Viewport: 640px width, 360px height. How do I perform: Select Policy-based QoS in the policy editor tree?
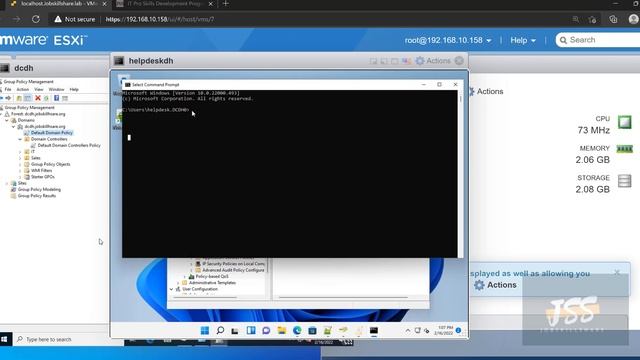212,276
